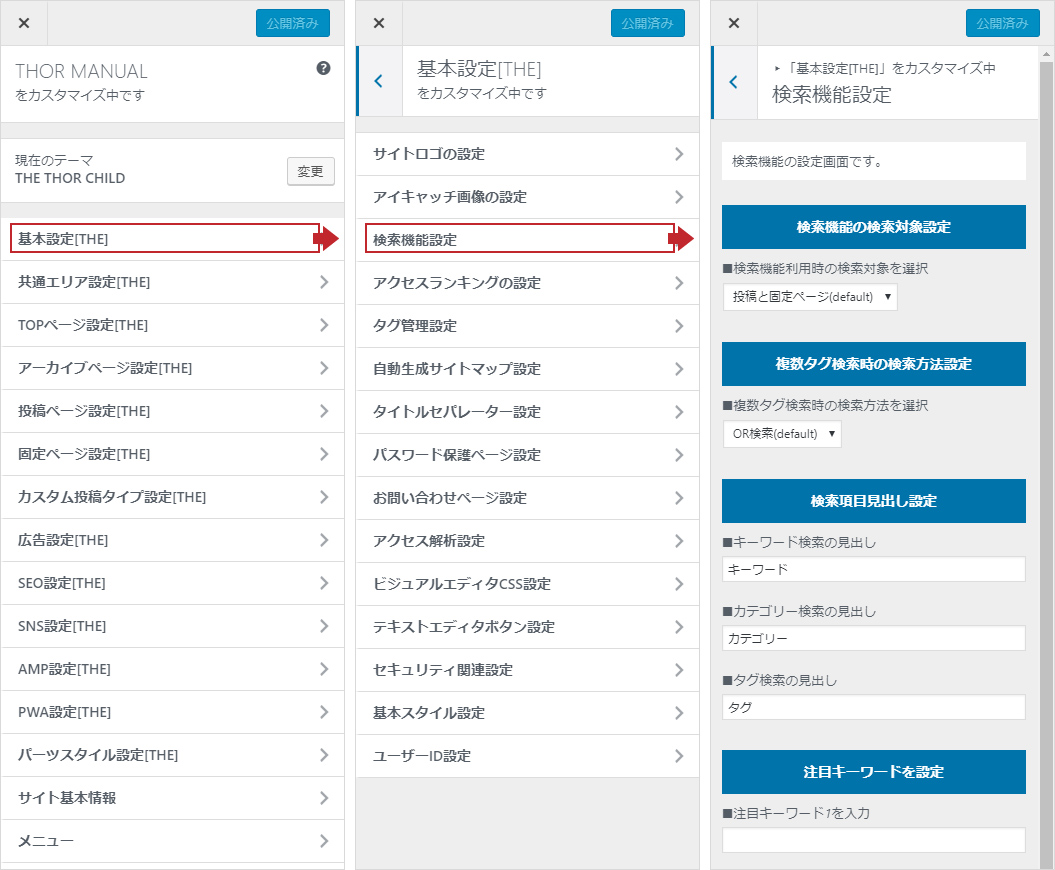The height and width of the screenshot is (870, 1055).
Task: Click chevron beside メニュー
Action: pos(324,841)
